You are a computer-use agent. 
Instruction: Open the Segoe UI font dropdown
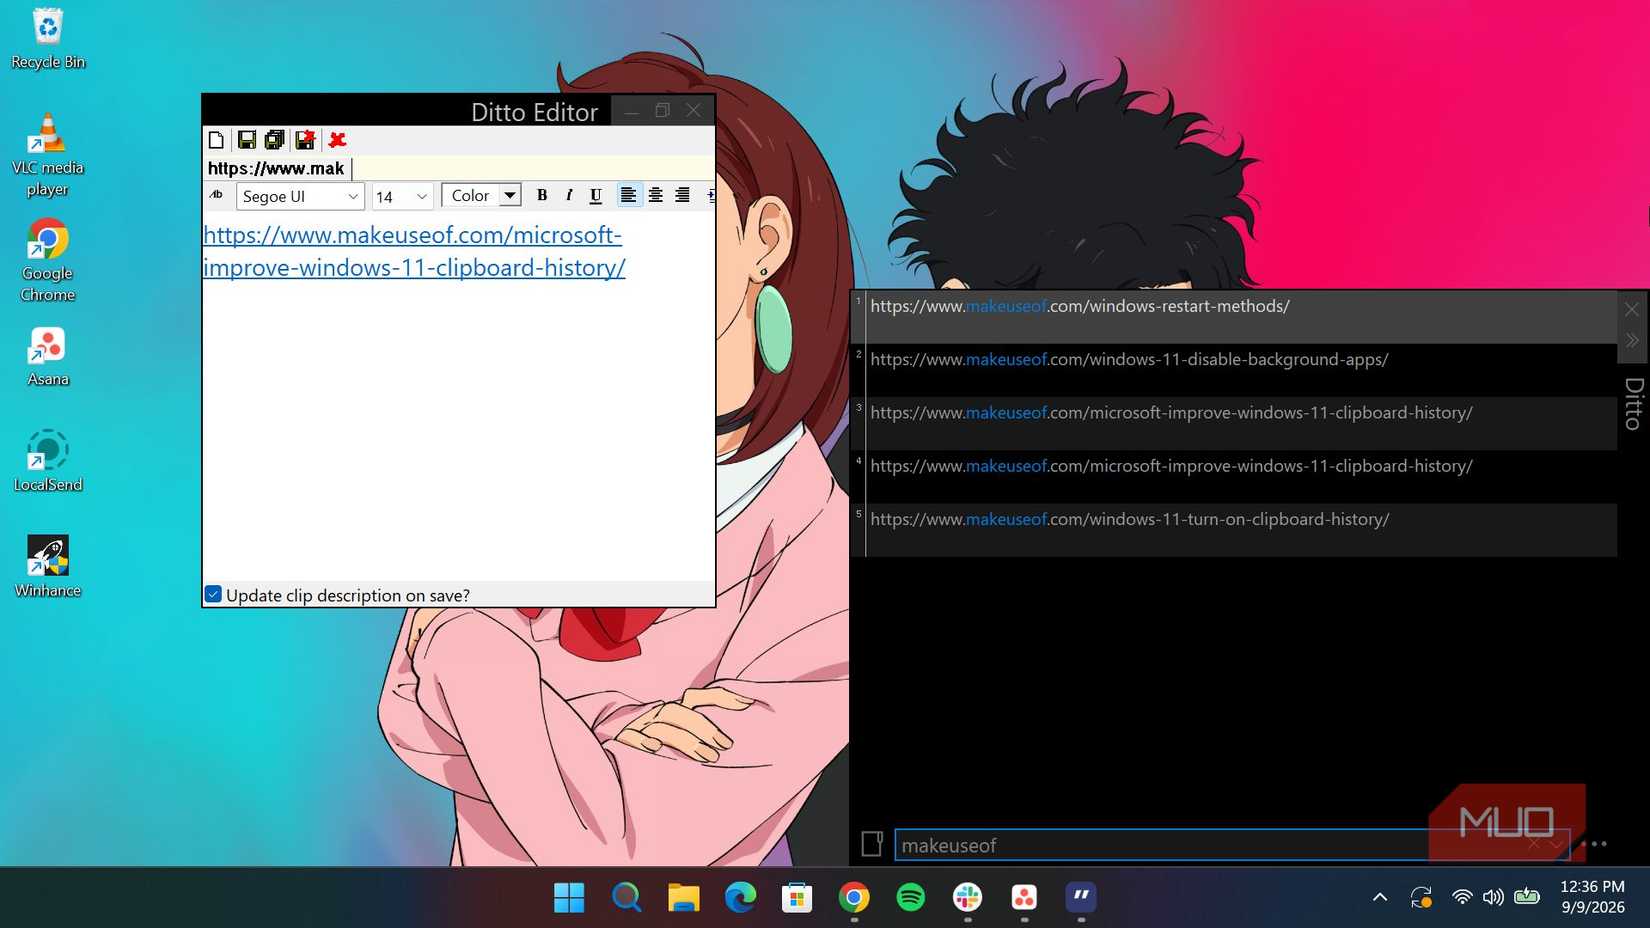point(300,196)
